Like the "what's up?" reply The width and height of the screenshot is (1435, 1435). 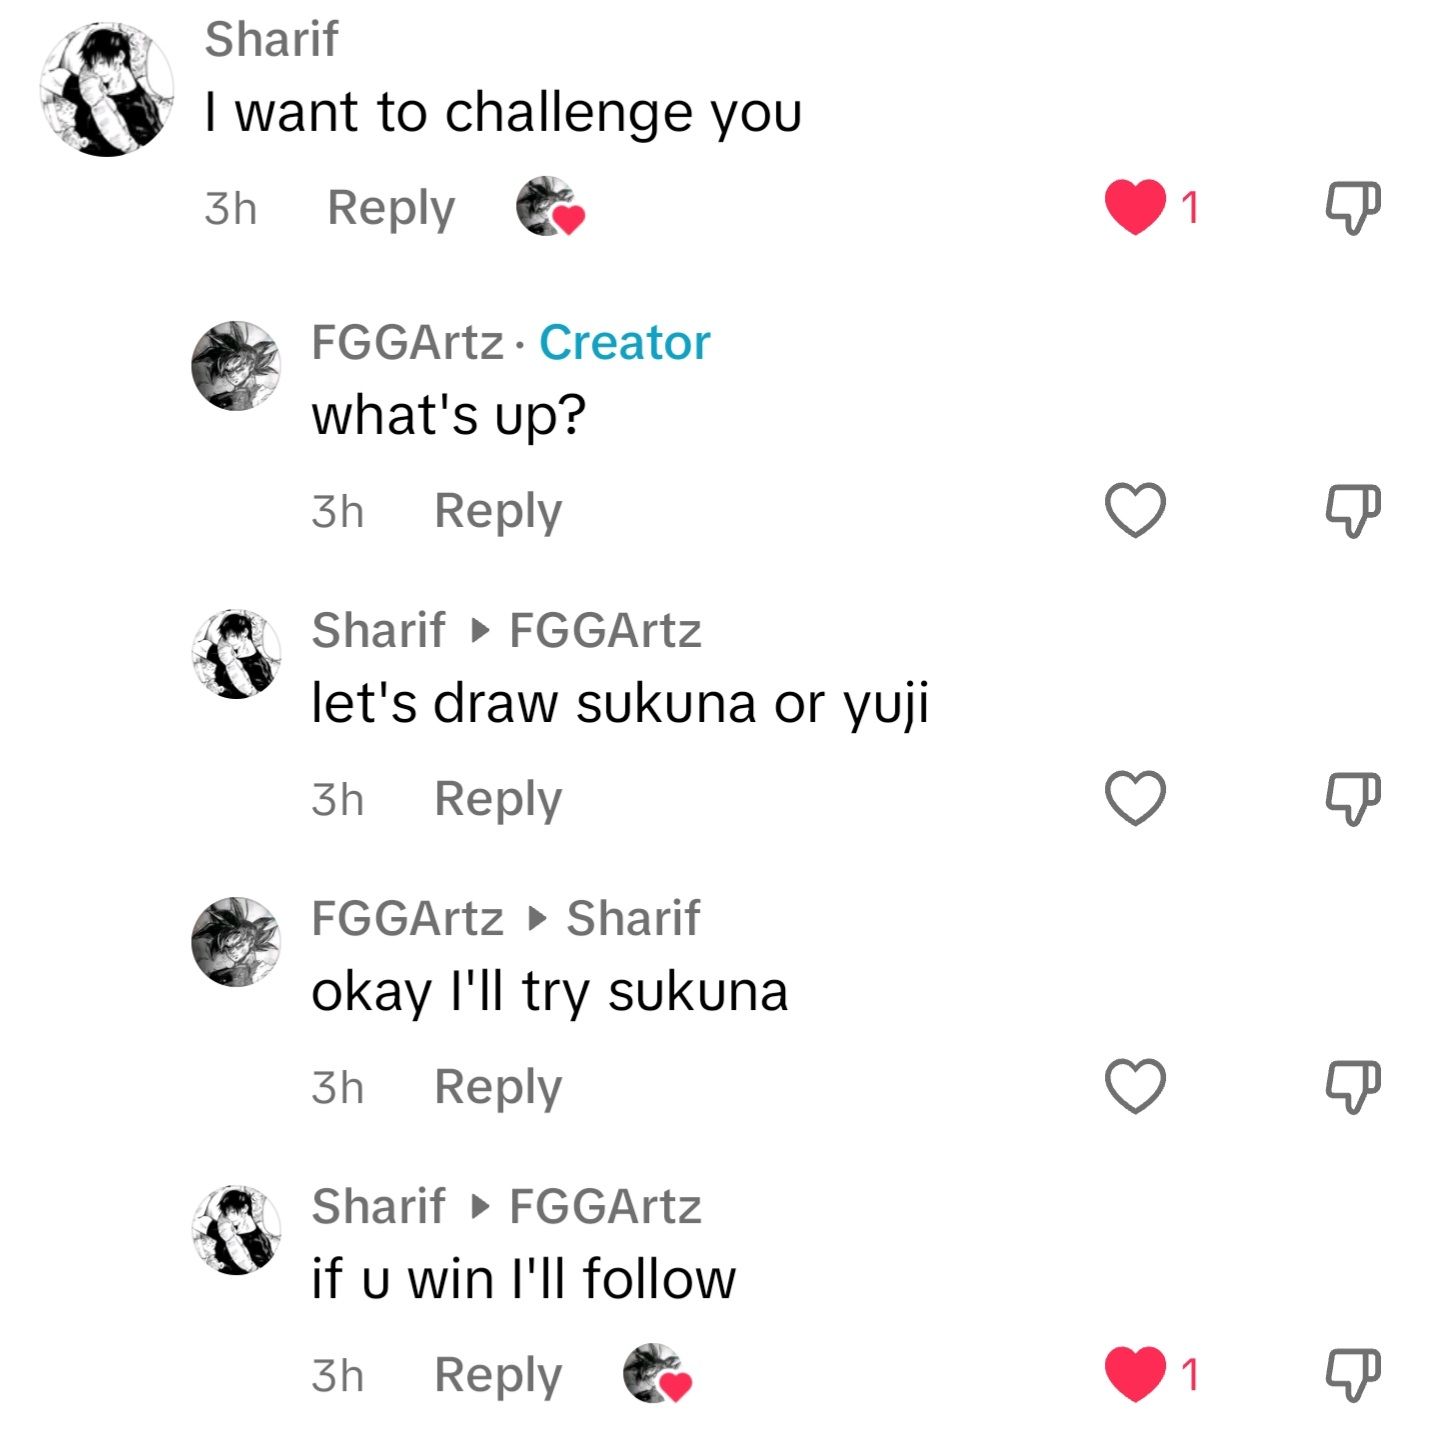[1135, 510]
